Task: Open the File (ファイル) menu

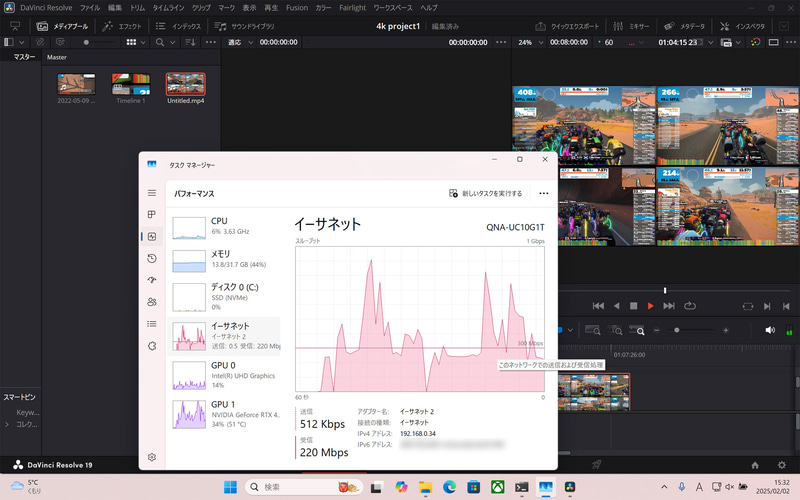Action: click(90, 8)
